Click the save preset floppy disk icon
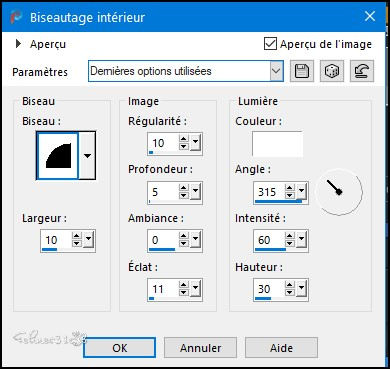The image size is (390, 369). click(302, 71)
